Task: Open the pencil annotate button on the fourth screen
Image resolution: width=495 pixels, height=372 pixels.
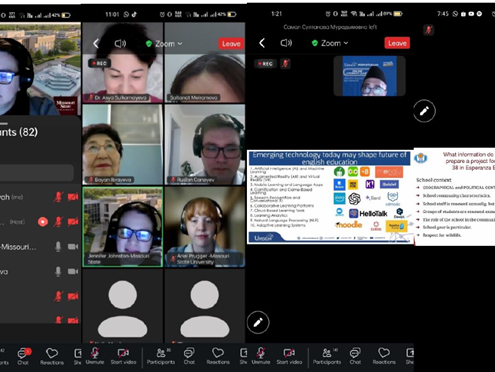Action: point(424,111)
